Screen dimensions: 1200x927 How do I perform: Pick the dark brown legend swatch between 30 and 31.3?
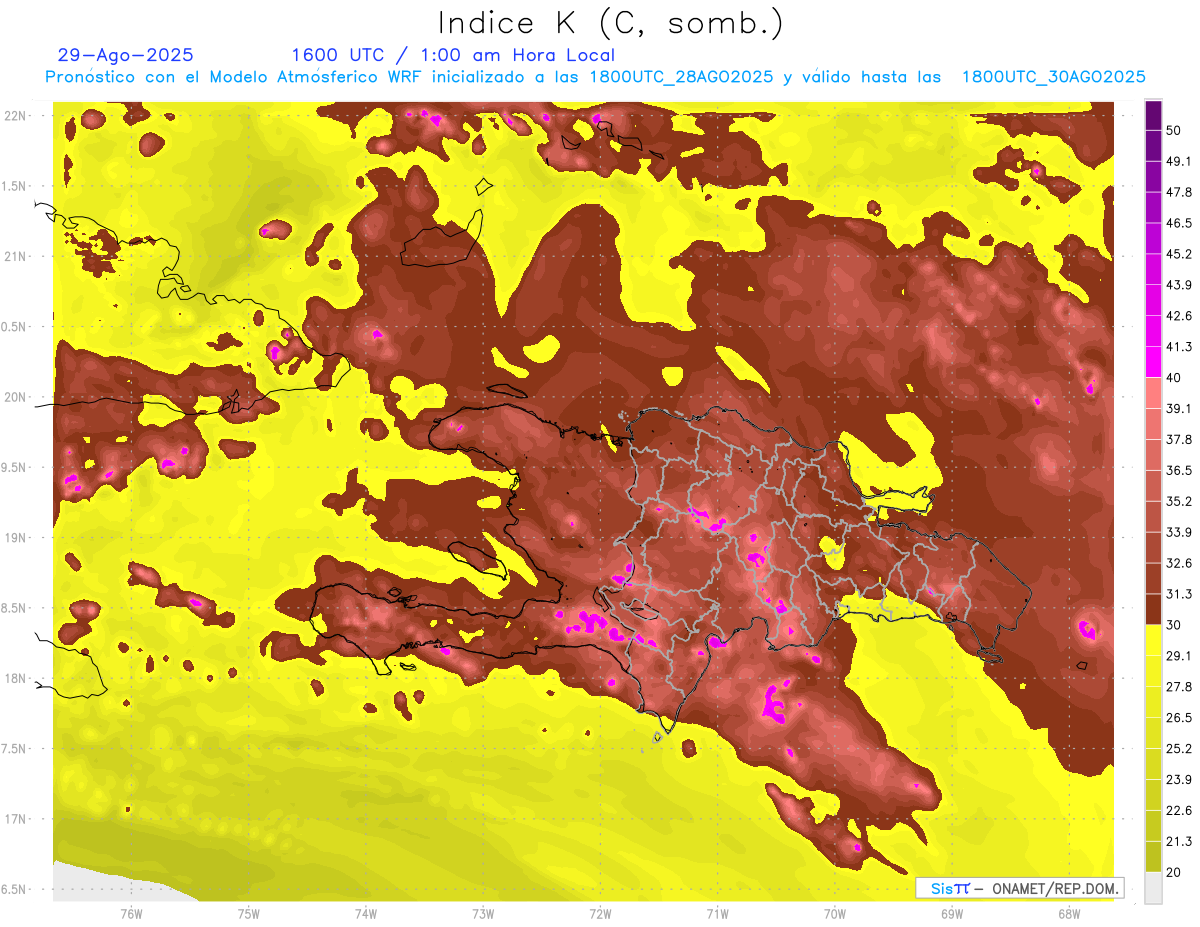click(x=1153, y=609)
